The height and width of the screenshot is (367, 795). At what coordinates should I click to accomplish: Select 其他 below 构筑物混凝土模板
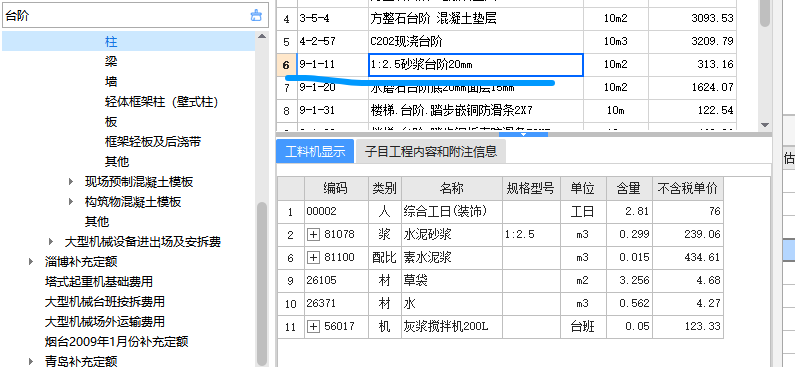pyautogui.click(x=97, y=222)
